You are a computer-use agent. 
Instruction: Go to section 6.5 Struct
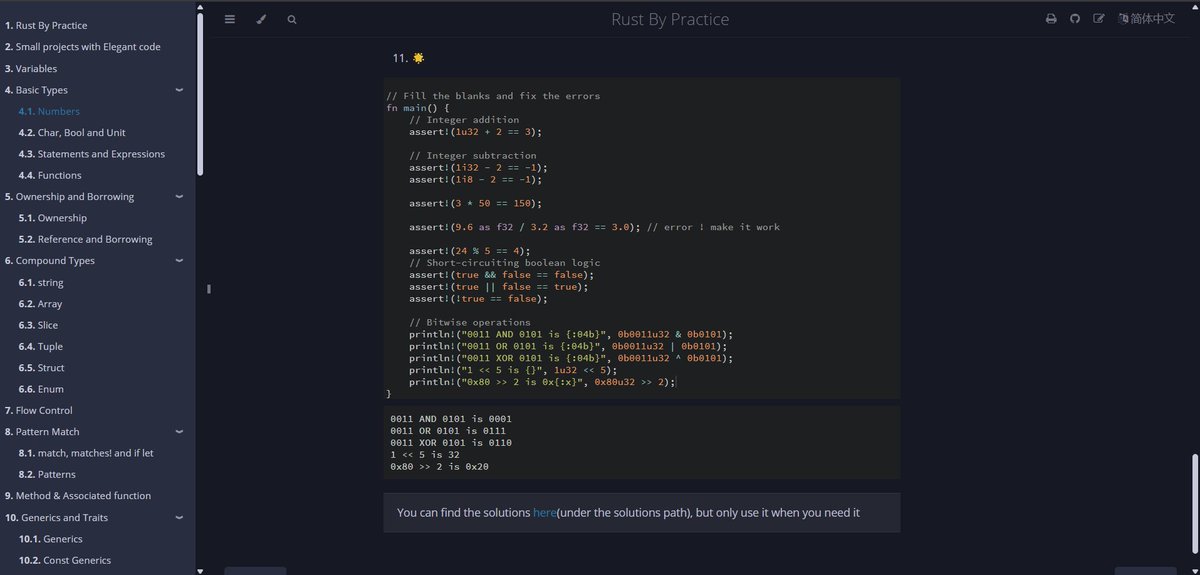pos(41,368)
